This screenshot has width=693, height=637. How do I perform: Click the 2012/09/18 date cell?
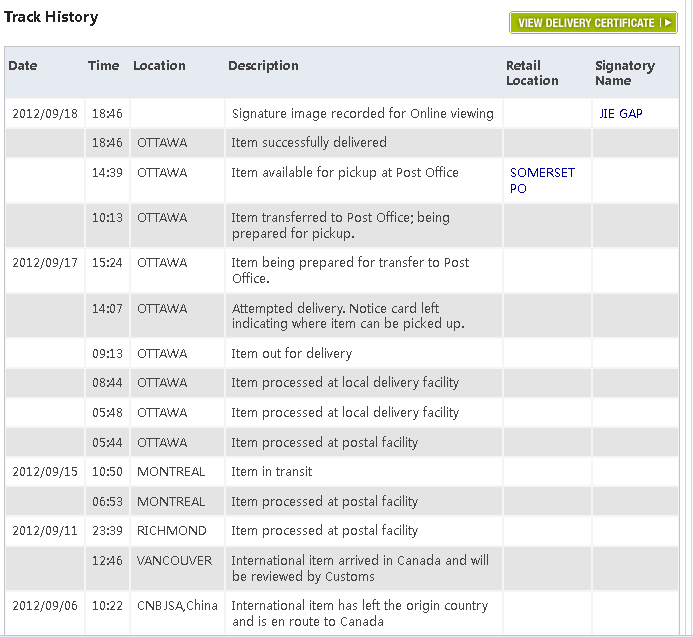point(42,114)
